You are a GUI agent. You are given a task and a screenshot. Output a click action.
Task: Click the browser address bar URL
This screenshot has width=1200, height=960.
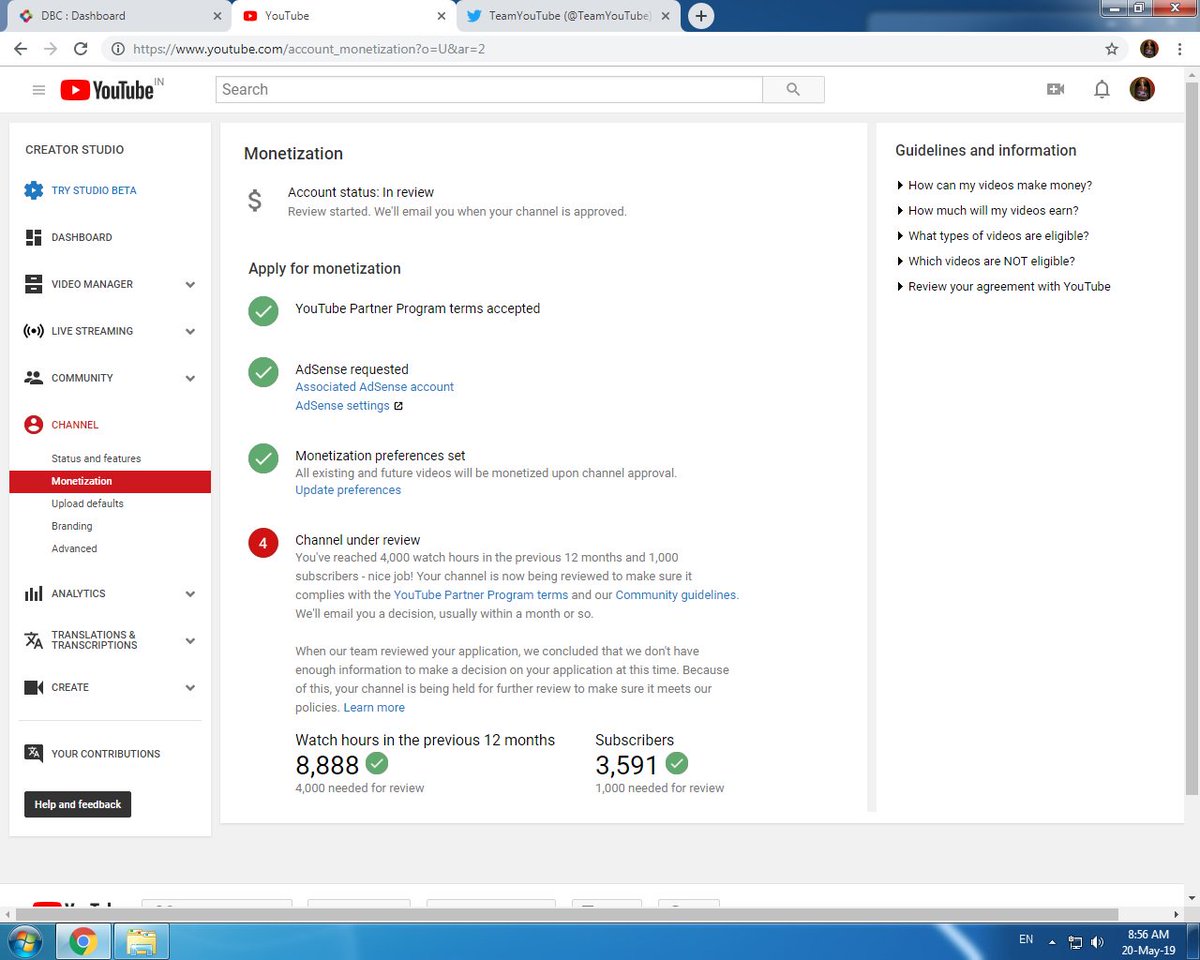(x=309, y=48)
